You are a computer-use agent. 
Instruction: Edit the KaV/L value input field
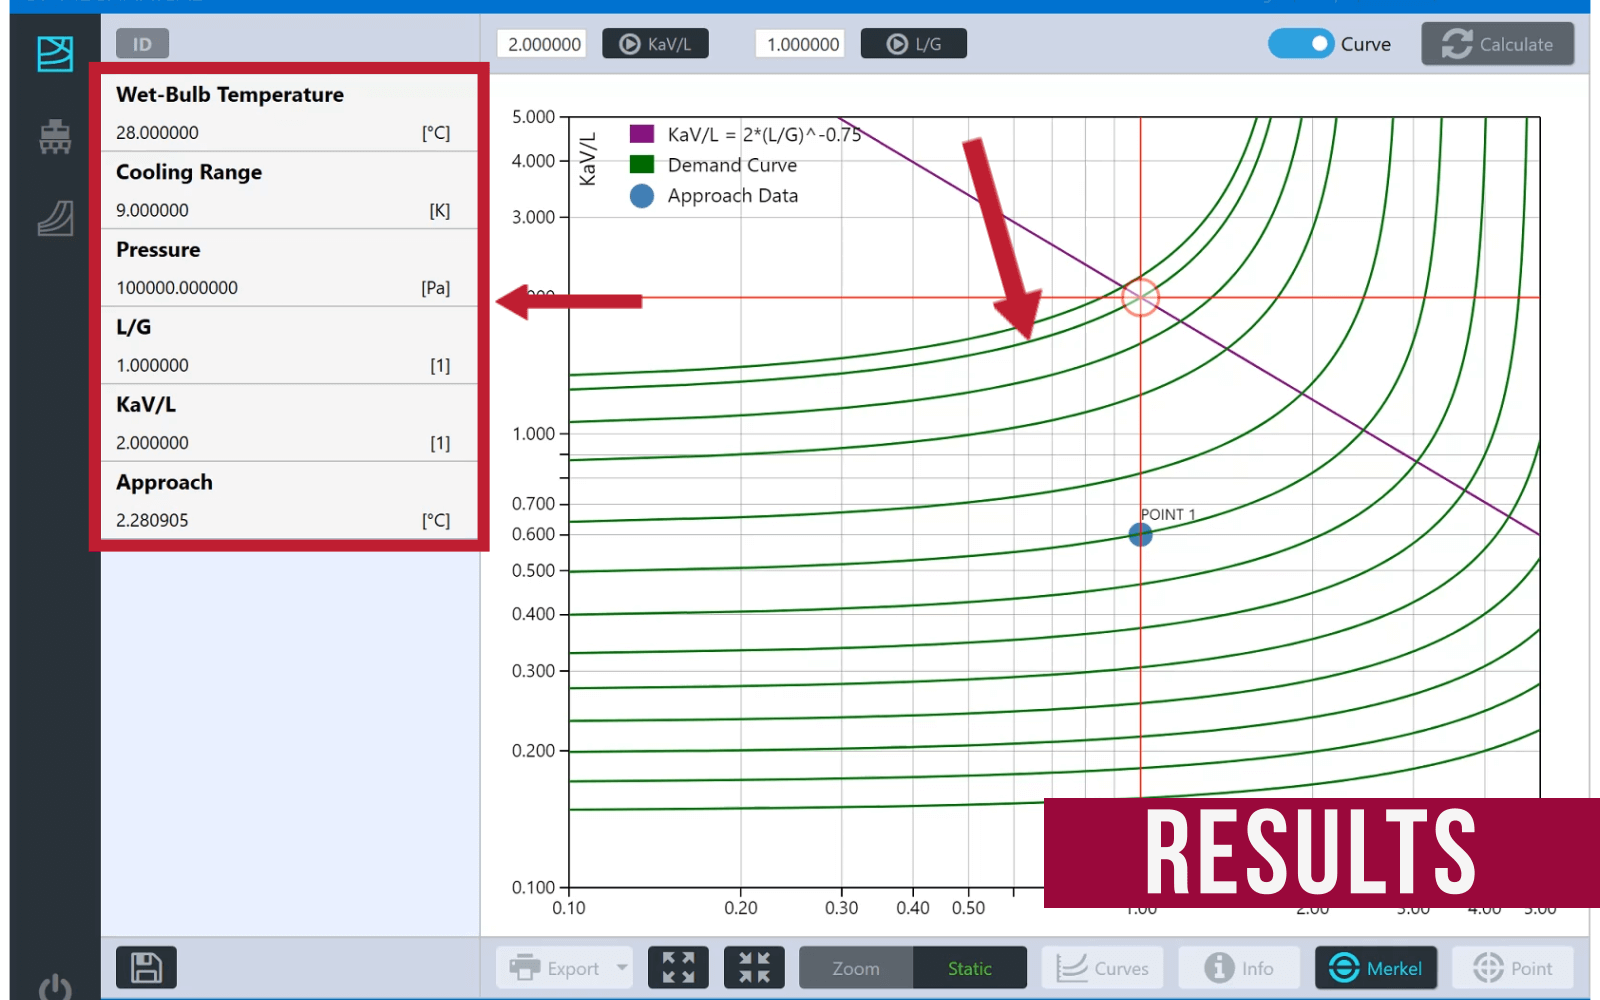pyautogui.click(x=541, y=43)
